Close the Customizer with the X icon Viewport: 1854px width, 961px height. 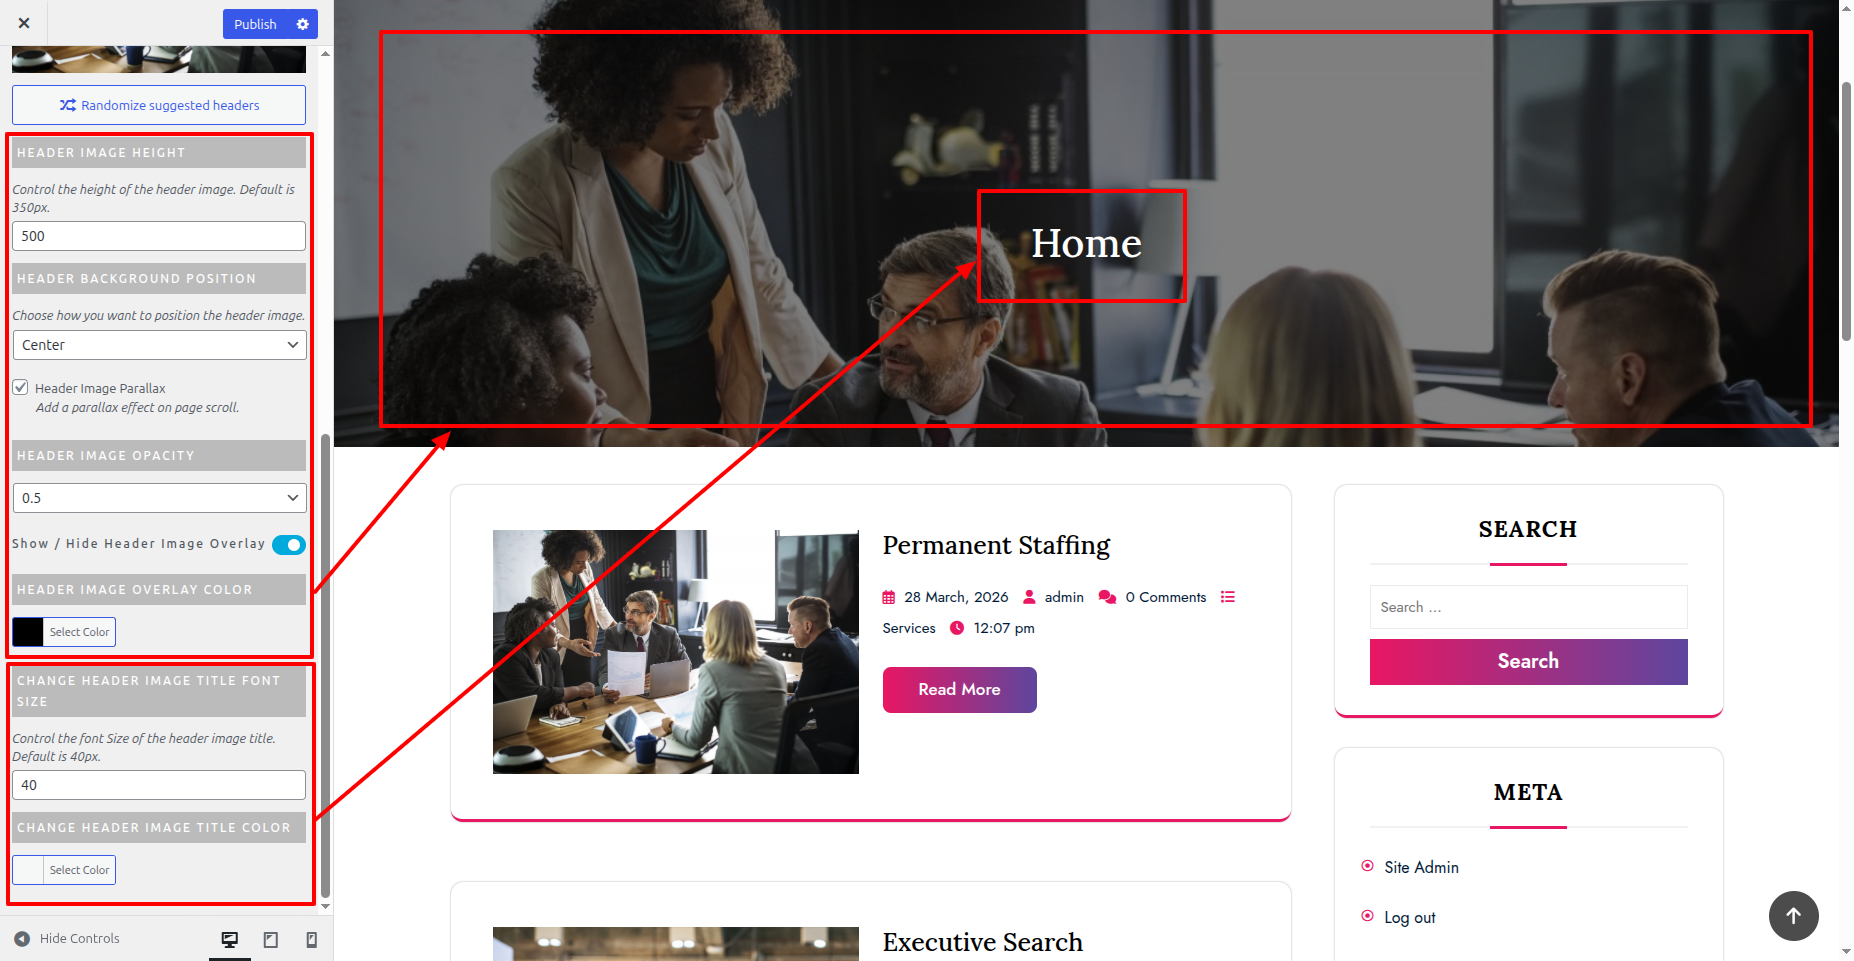(24, 23)
